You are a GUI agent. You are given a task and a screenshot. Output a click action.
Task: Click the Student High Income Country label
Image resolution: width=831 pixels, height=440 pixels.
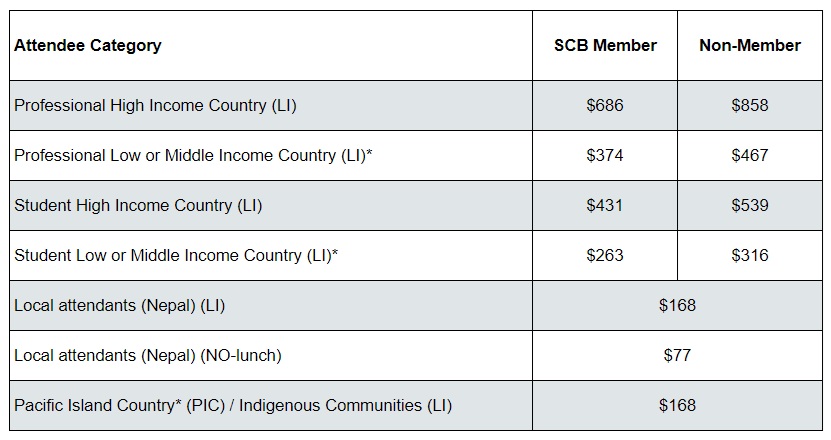coord(138,206)
